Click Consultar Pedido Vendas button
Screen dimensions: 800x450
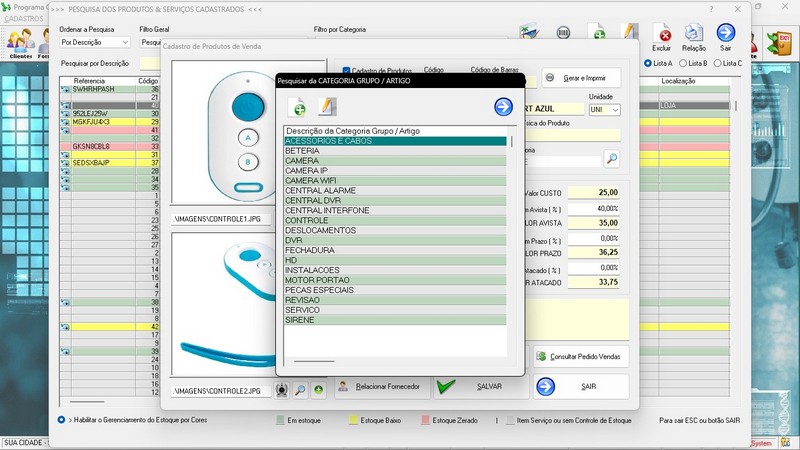click(x=580, y=356)
